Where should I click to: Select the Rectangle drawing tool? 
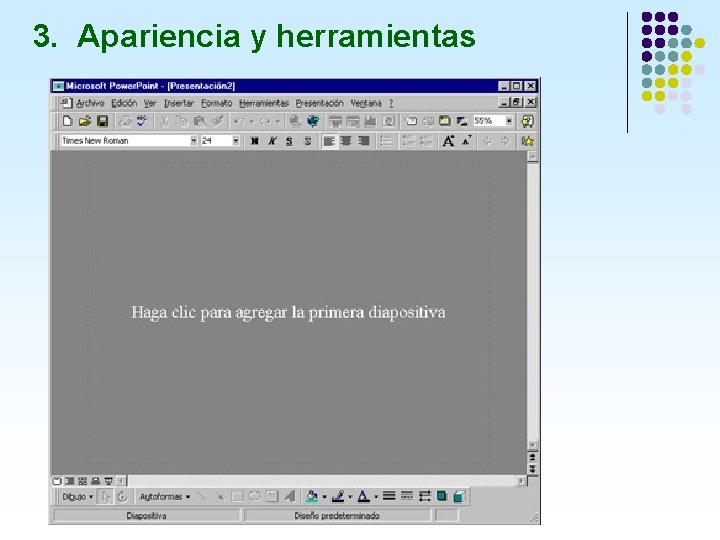click(237, 496)
